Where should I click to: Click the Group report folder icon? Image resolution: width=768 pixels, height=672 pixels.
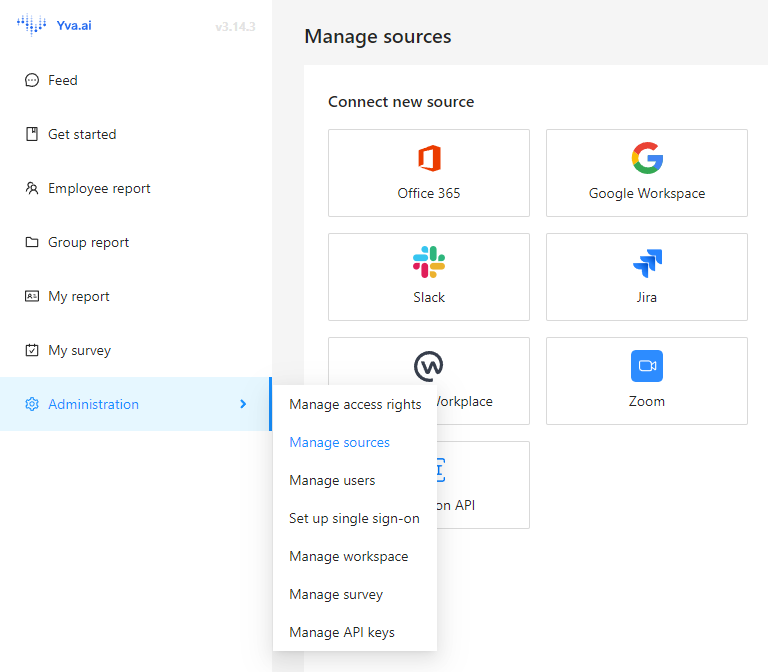pyautogui.click(x=32, y=242)
